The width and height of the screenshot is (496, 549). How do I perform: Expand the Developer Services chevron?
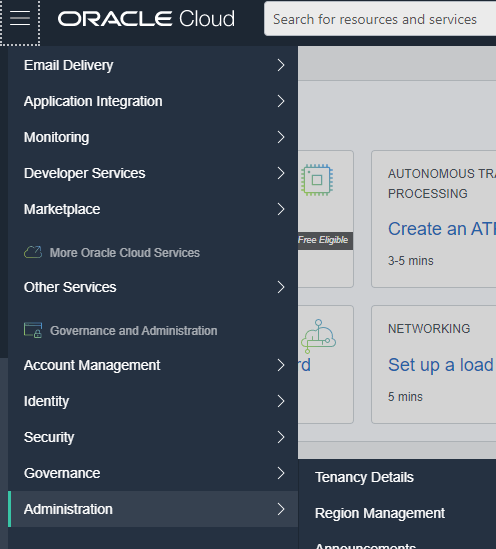click(281, 173)
